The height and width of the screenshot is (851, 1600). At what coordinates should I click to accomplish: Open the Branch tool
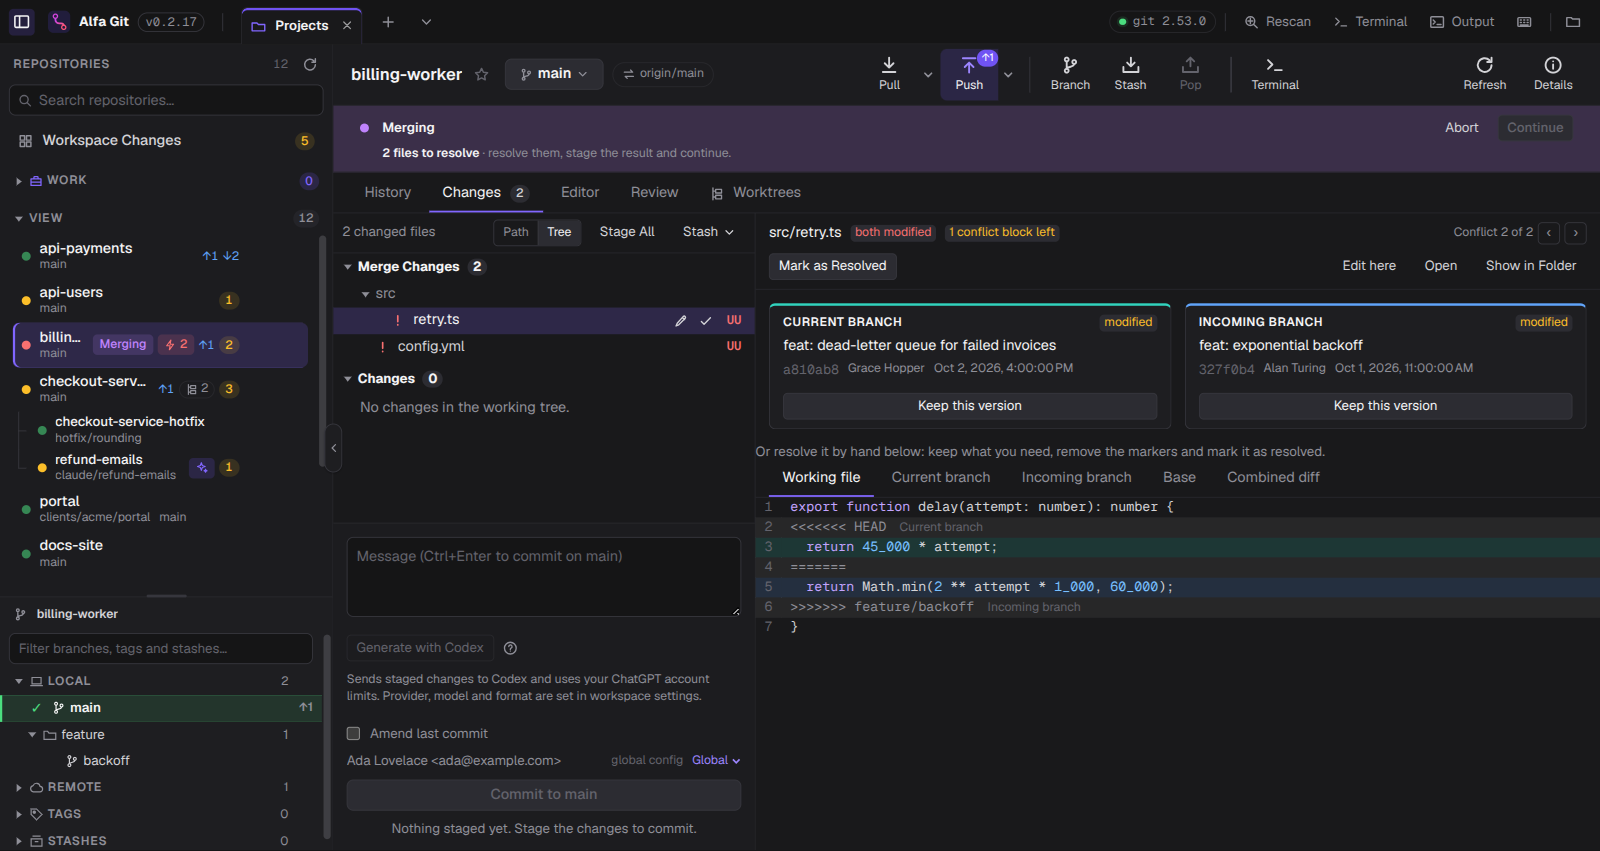[1070, 74]
